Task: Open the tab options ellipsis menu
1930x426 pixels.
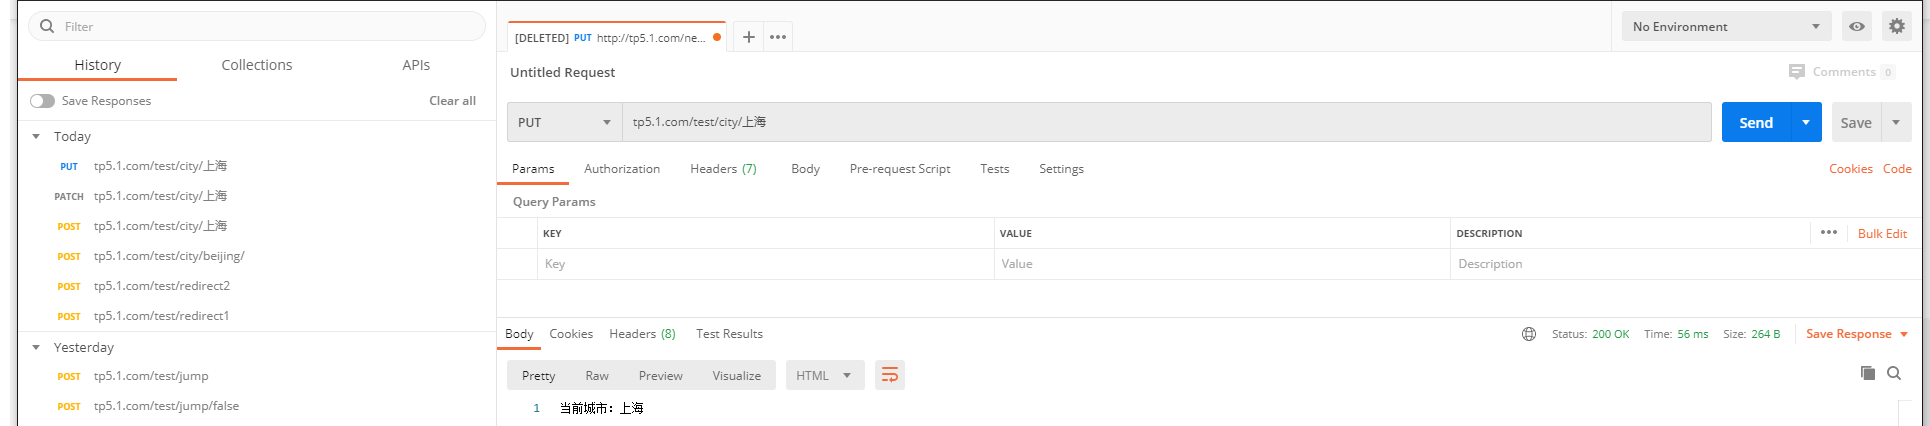Action: [x=778, y=37]
